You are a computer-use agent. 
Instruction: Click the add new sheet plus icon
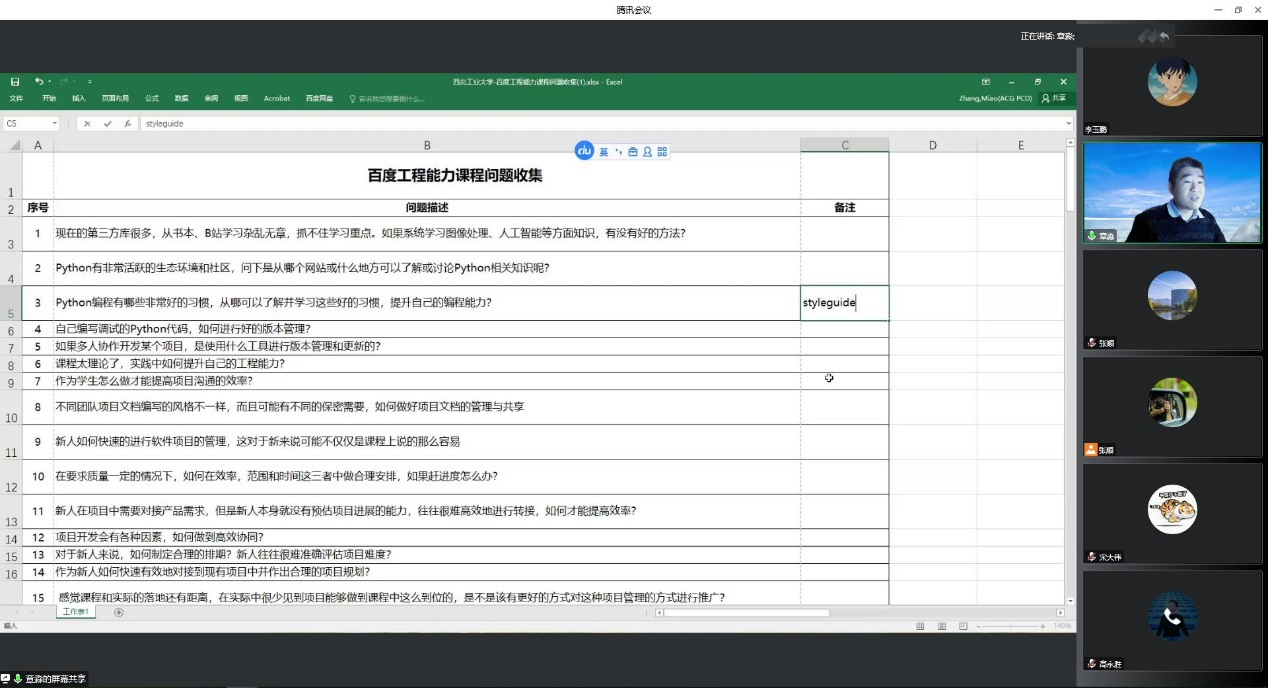pos(119,612)
